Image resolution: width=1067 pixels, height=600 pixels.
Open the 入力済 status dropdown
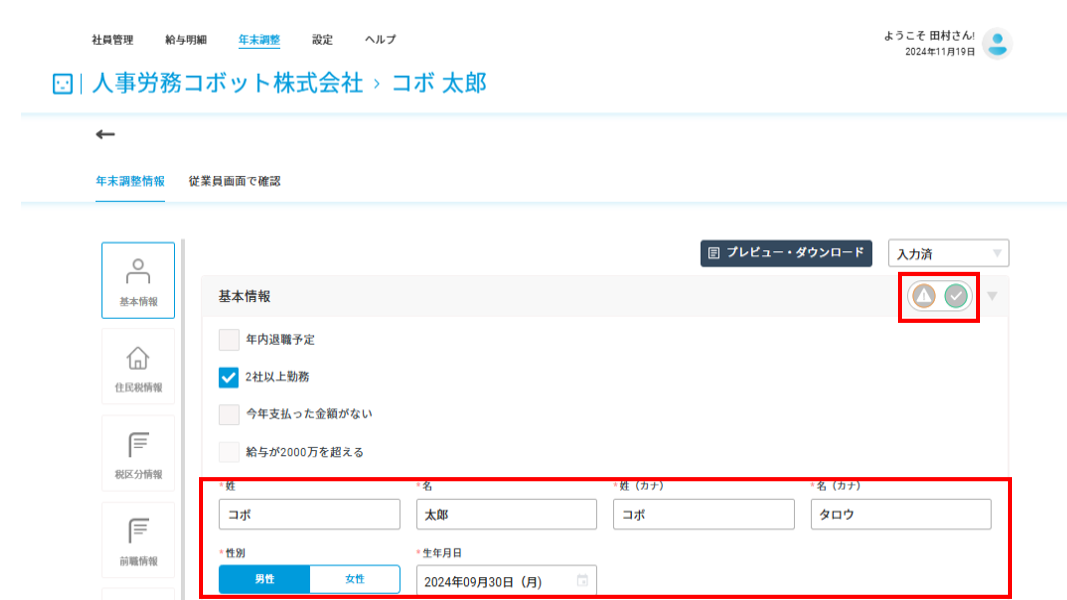tap(949, 254)
